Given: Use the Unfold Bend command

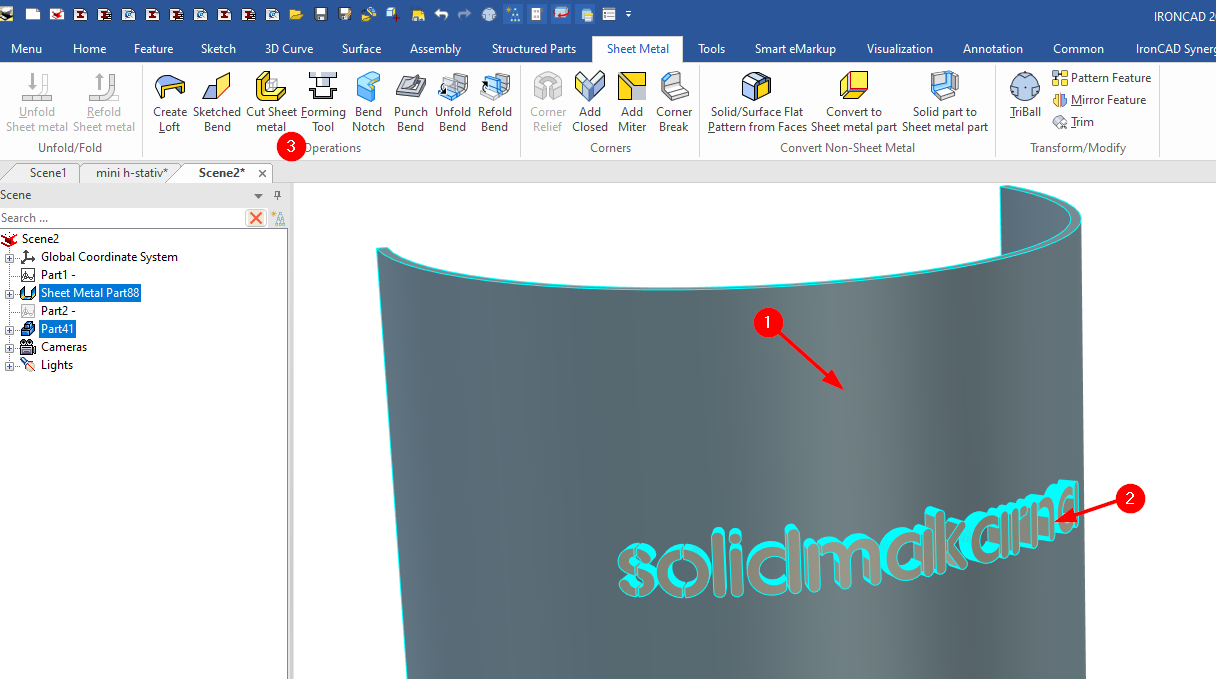Looking at the screenshot, I should (452, 103).
